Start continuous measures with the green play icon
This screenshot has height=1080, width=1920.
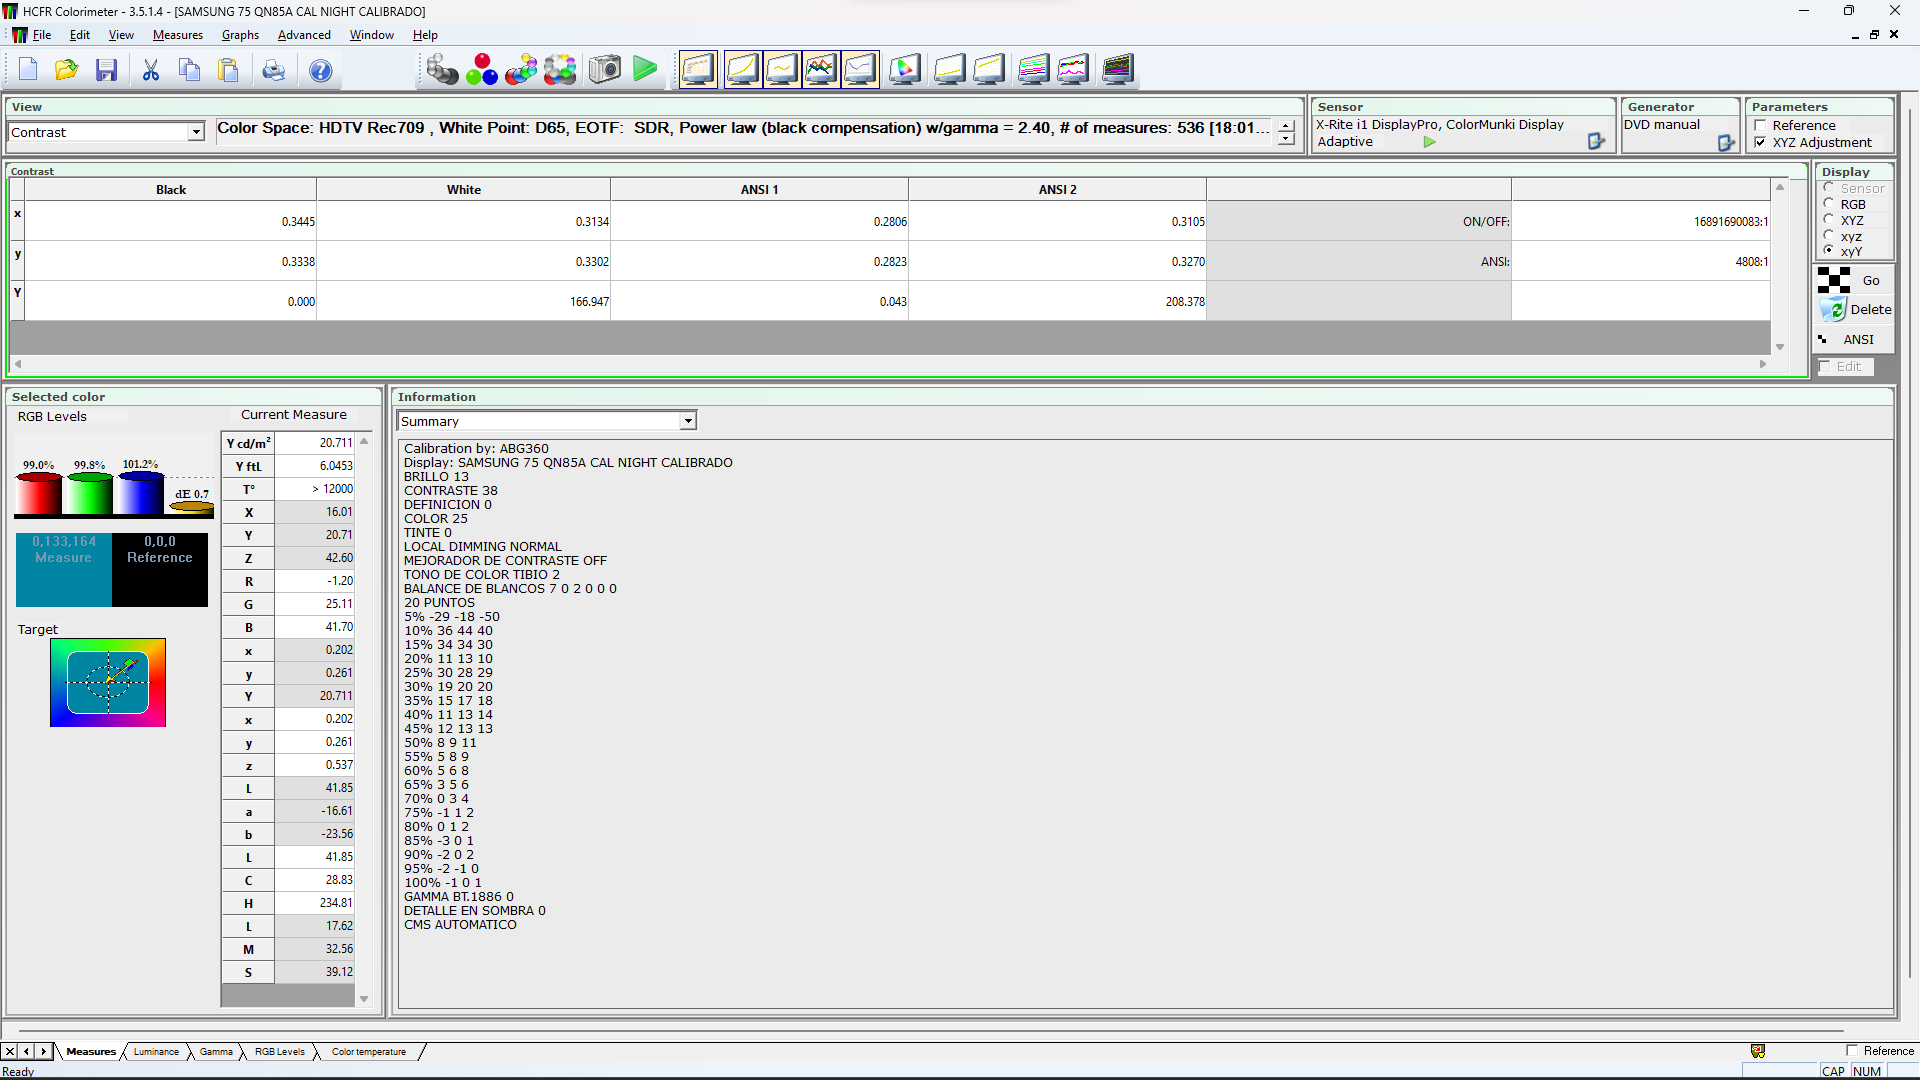646,70
